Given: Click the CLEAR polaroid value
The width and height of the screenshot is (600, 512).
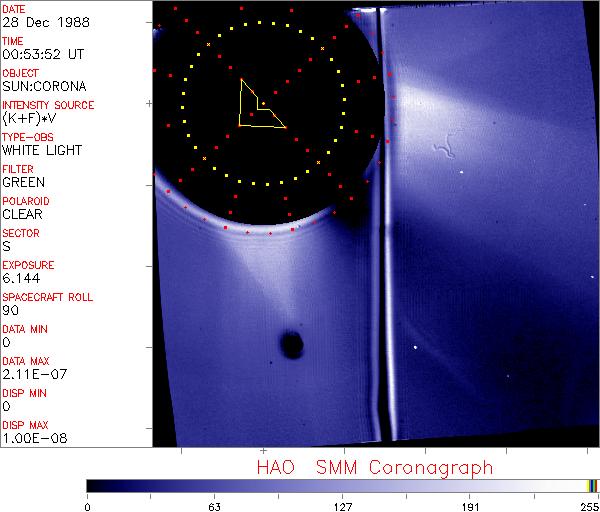Looking at the screenshot, I should [x=21, y=215].
